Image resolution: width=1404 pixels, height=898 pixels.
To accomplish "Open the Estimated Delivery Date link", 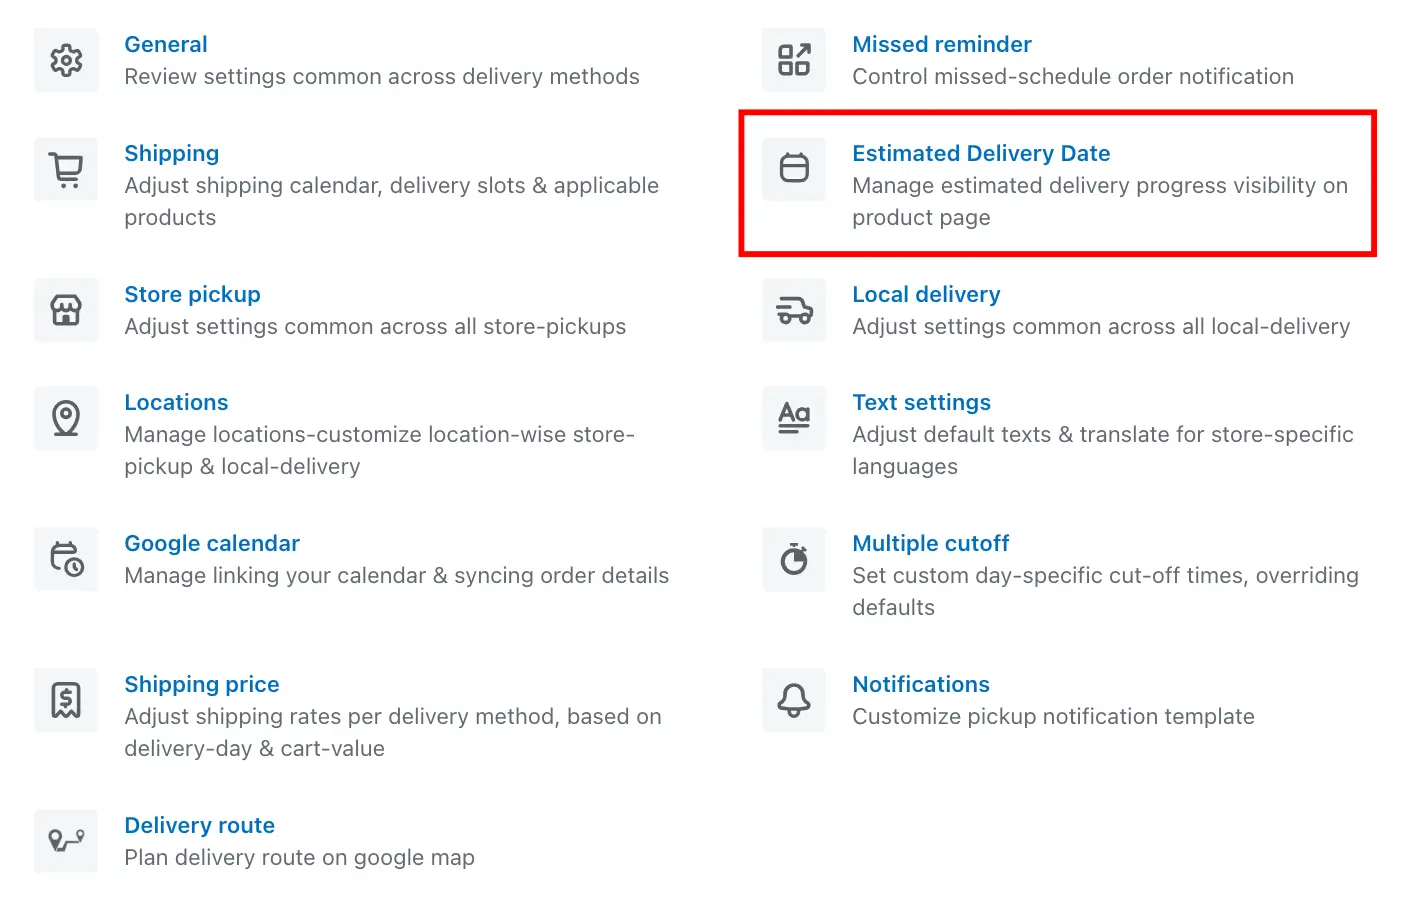I will (981, 153).
